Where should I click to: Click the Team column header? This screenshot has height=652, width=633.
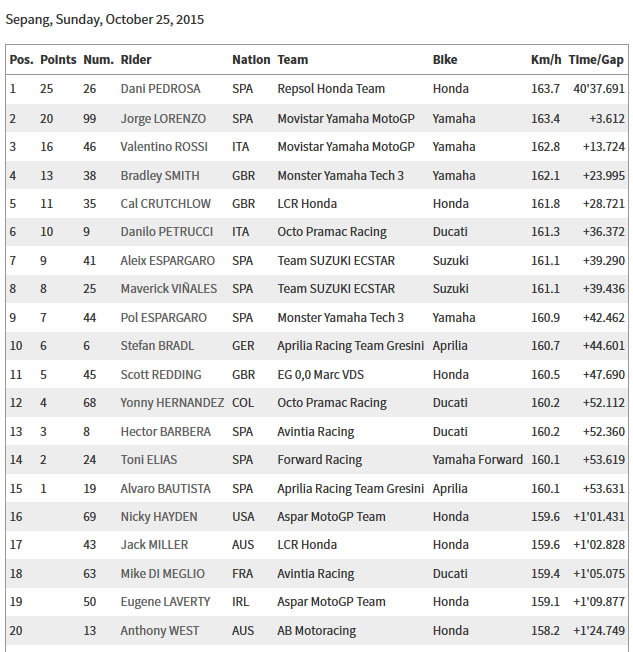(293, 60)
